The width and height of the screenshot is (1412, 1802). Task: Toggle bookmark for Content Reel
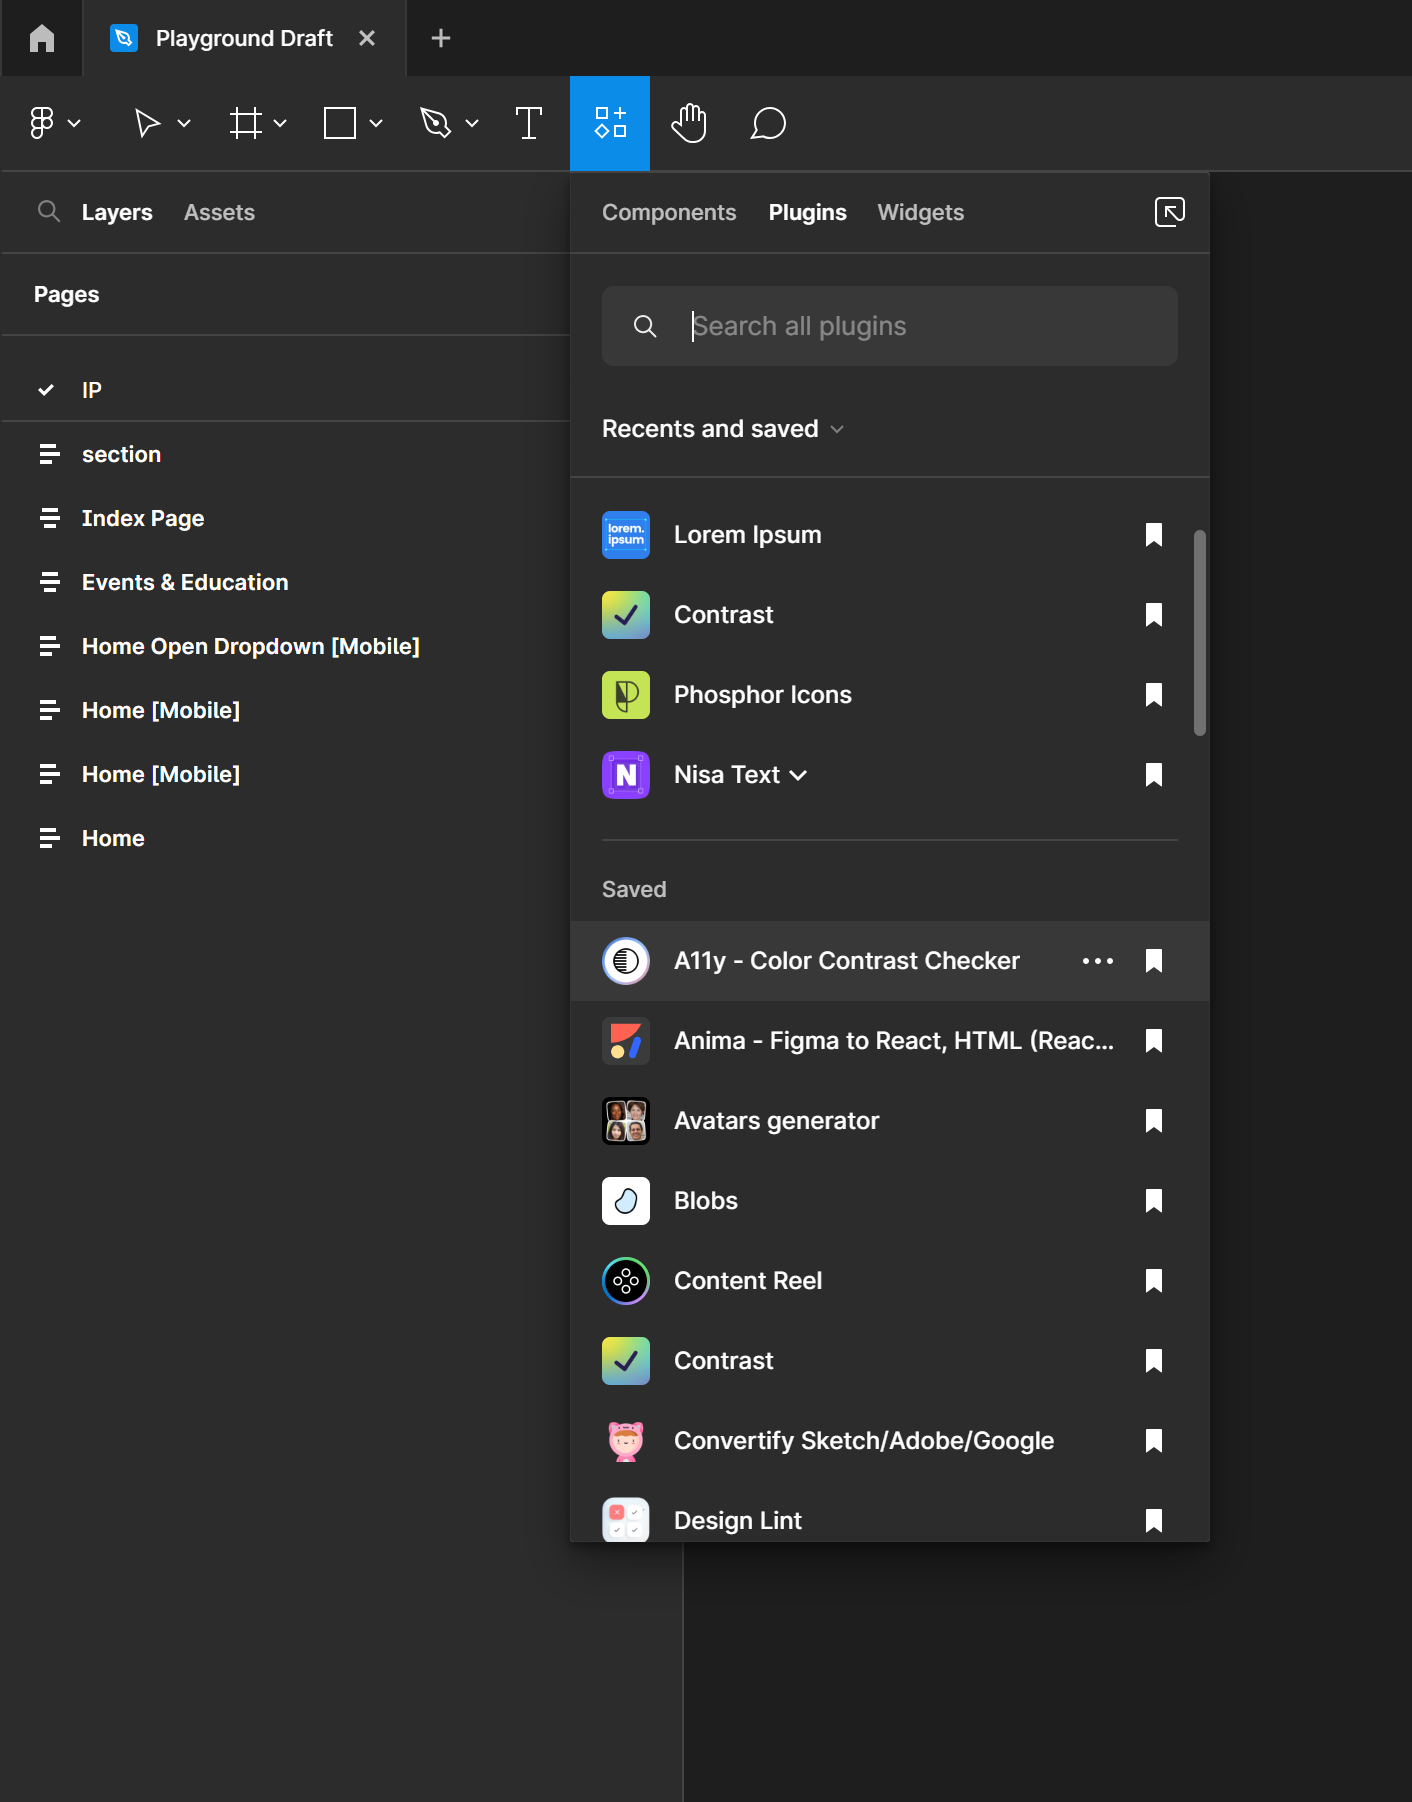1154,1281
